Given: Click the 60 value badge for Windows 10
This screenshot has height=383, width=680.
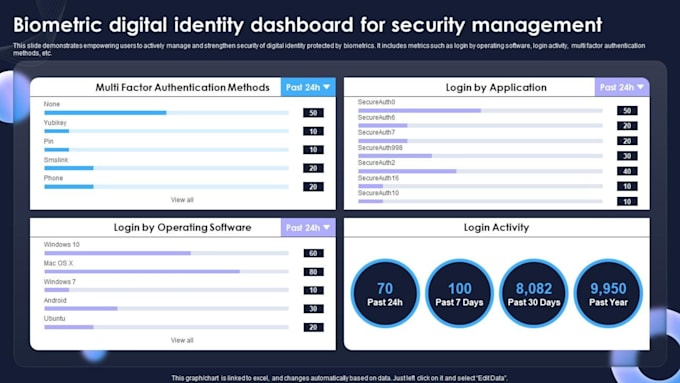Looking at the screenshot, I should [x=314, y=253].
